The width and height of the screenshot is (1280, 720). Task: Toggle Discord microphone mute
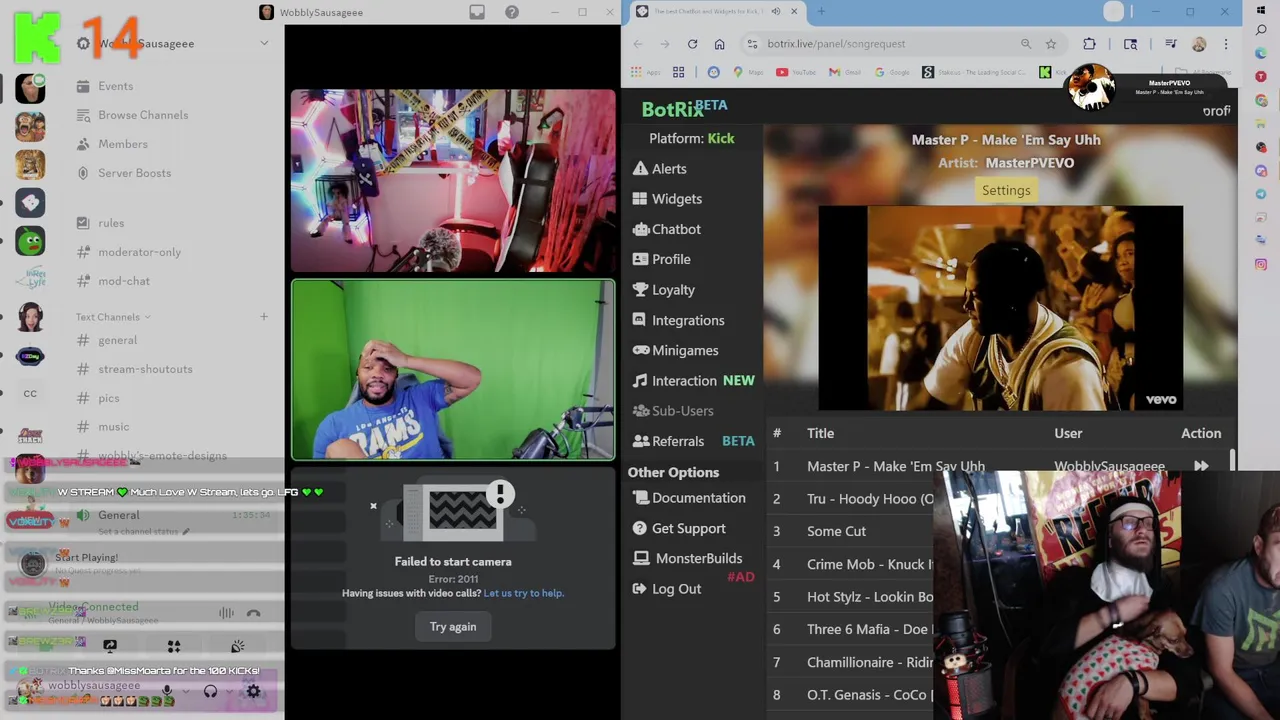167,690
